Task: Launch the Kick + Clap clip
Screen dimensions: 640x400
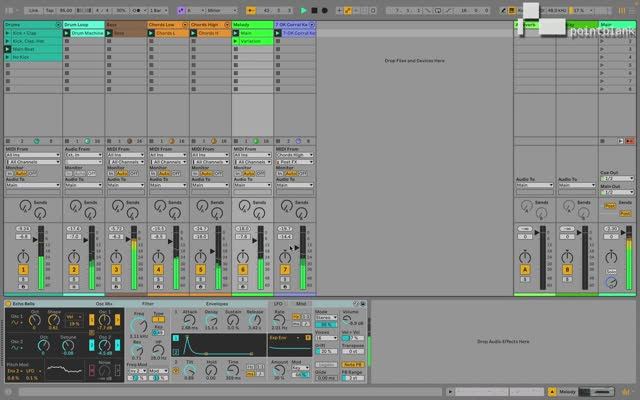Action: tap(7, 33)
